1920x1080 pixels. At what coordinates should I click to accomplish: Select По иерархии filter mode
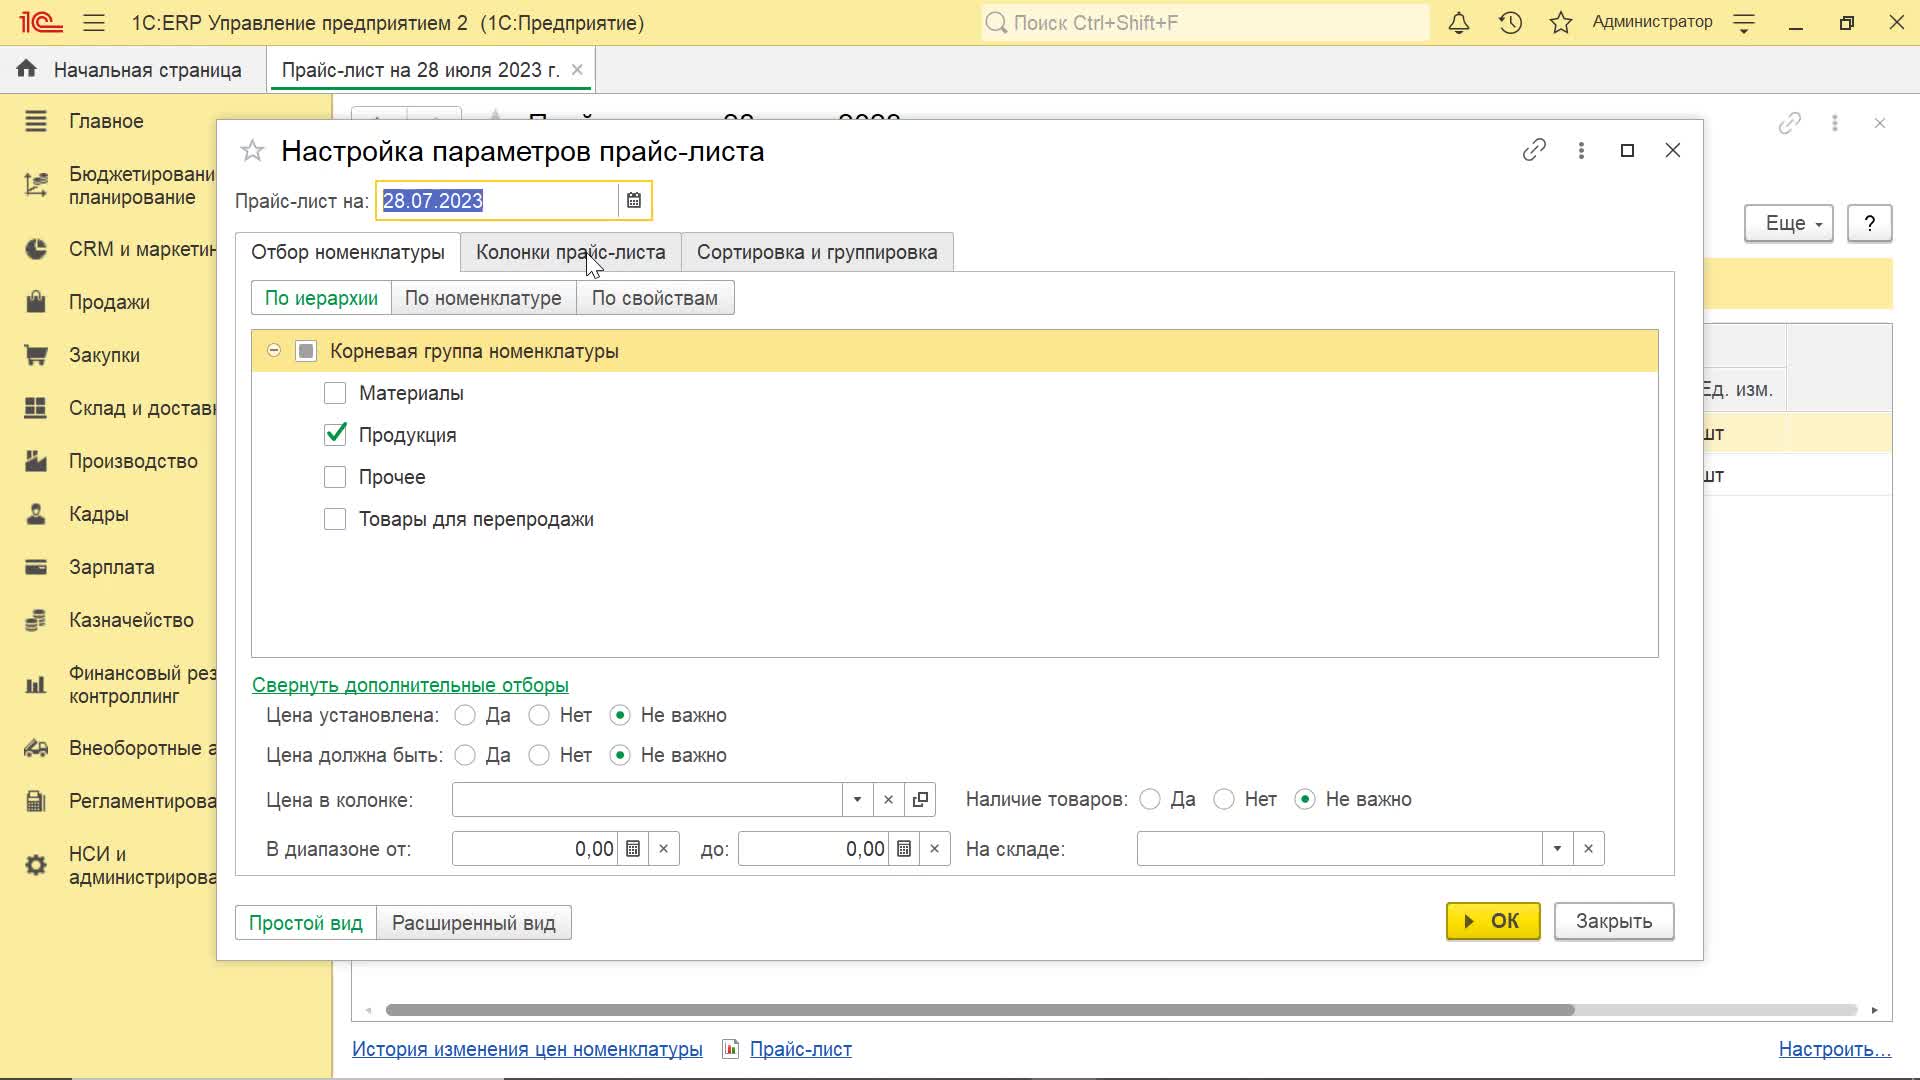(x=321, y=298)
